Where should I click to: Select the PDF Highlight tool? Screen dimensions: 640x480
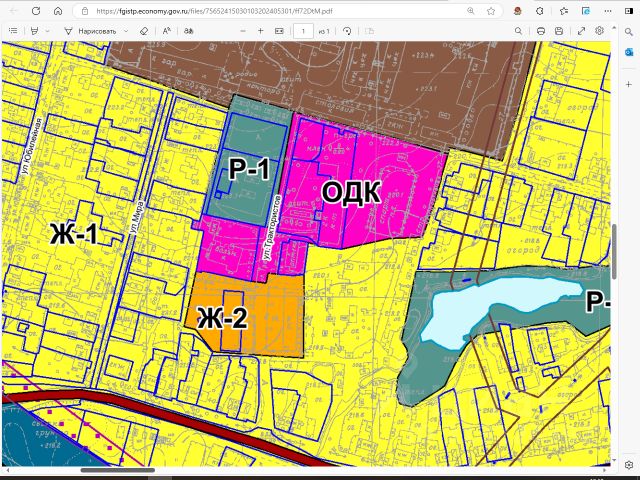35,31
